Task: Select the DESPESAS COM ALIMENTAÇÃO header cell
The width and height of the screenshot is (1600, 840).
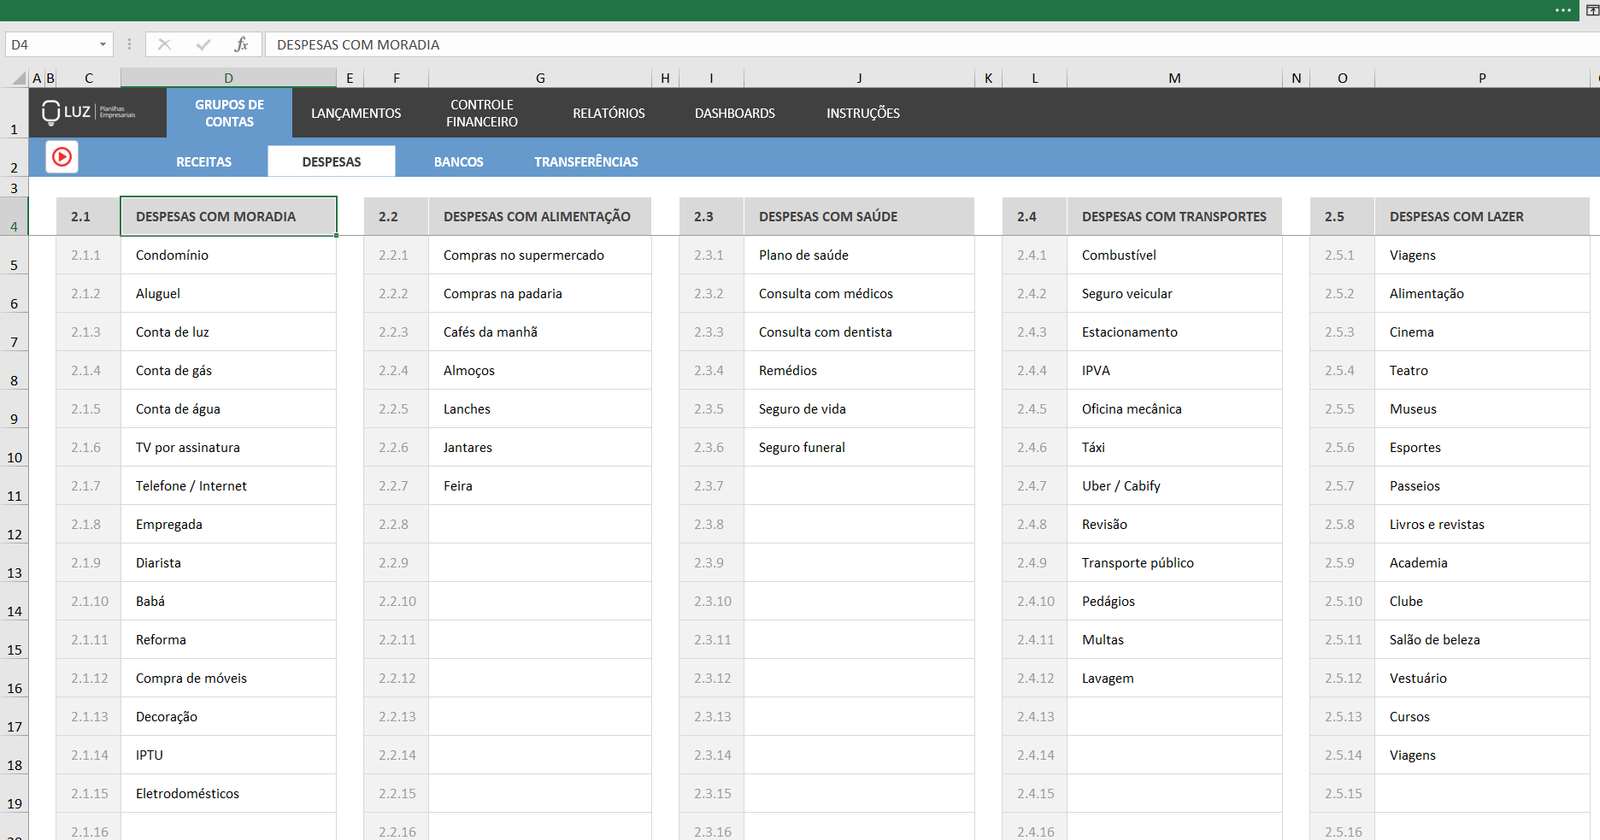Action: click(540, 216)
